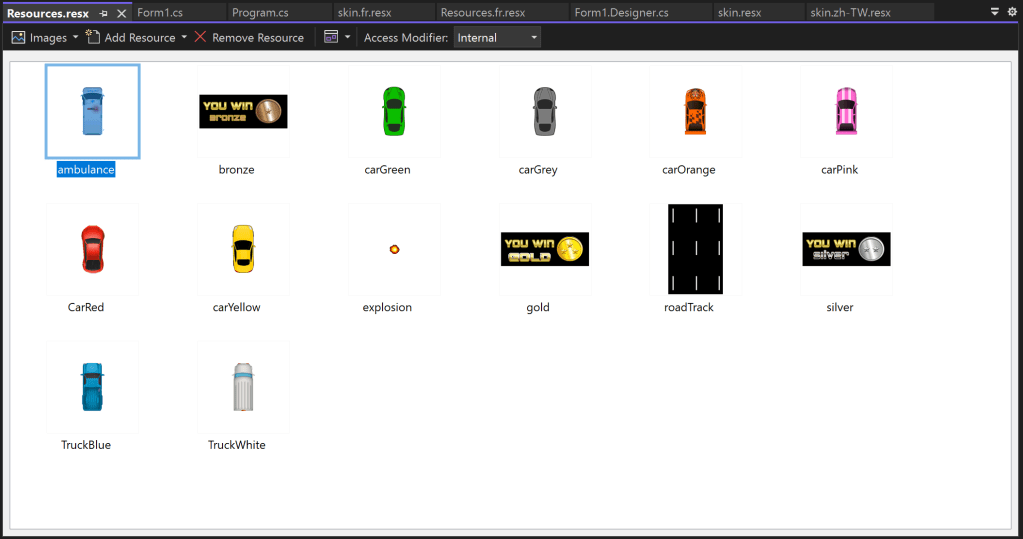Screen dimensions: 1023x539
Task: Select the explosion image resource
Action: (394, 248)
